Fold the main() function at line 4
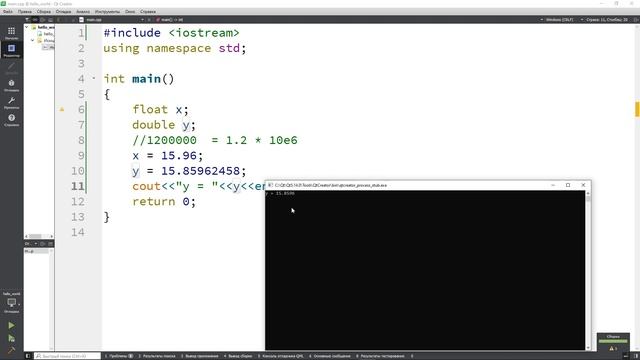This screenshot has height=360, width=640. [94, 78]
